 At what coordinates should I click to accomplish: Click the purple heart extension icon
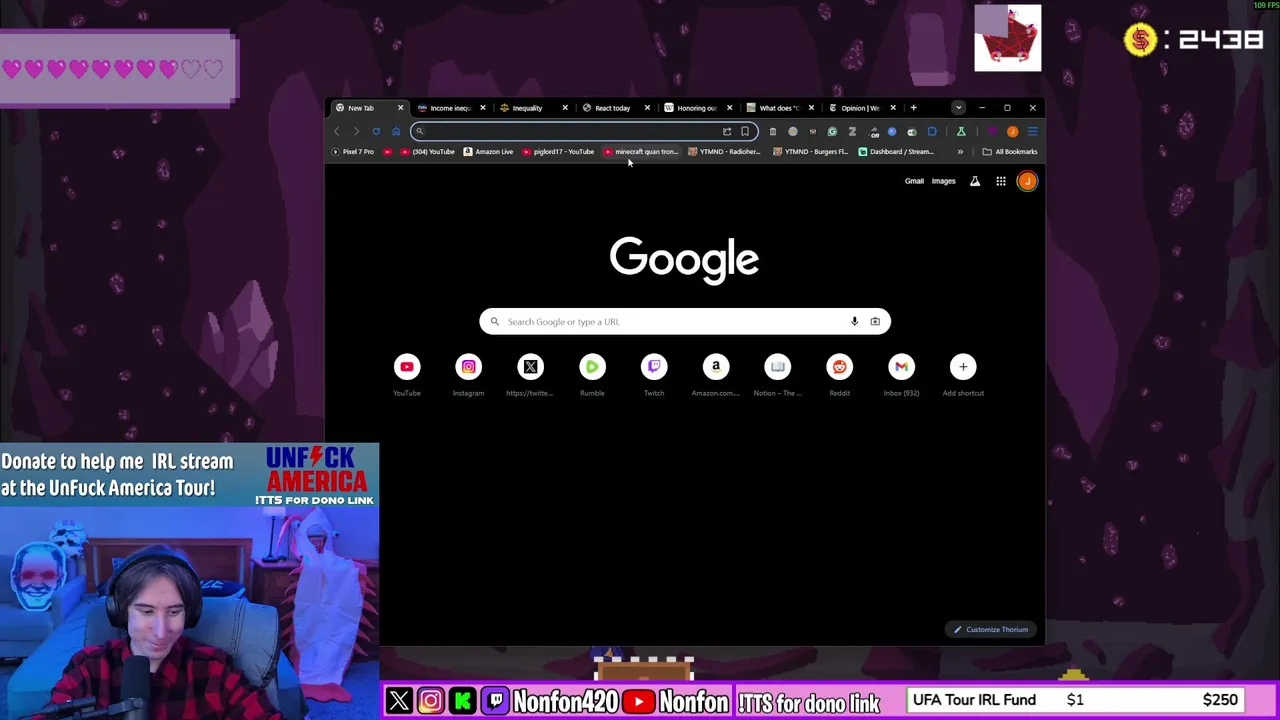click(x=992, y=131)
